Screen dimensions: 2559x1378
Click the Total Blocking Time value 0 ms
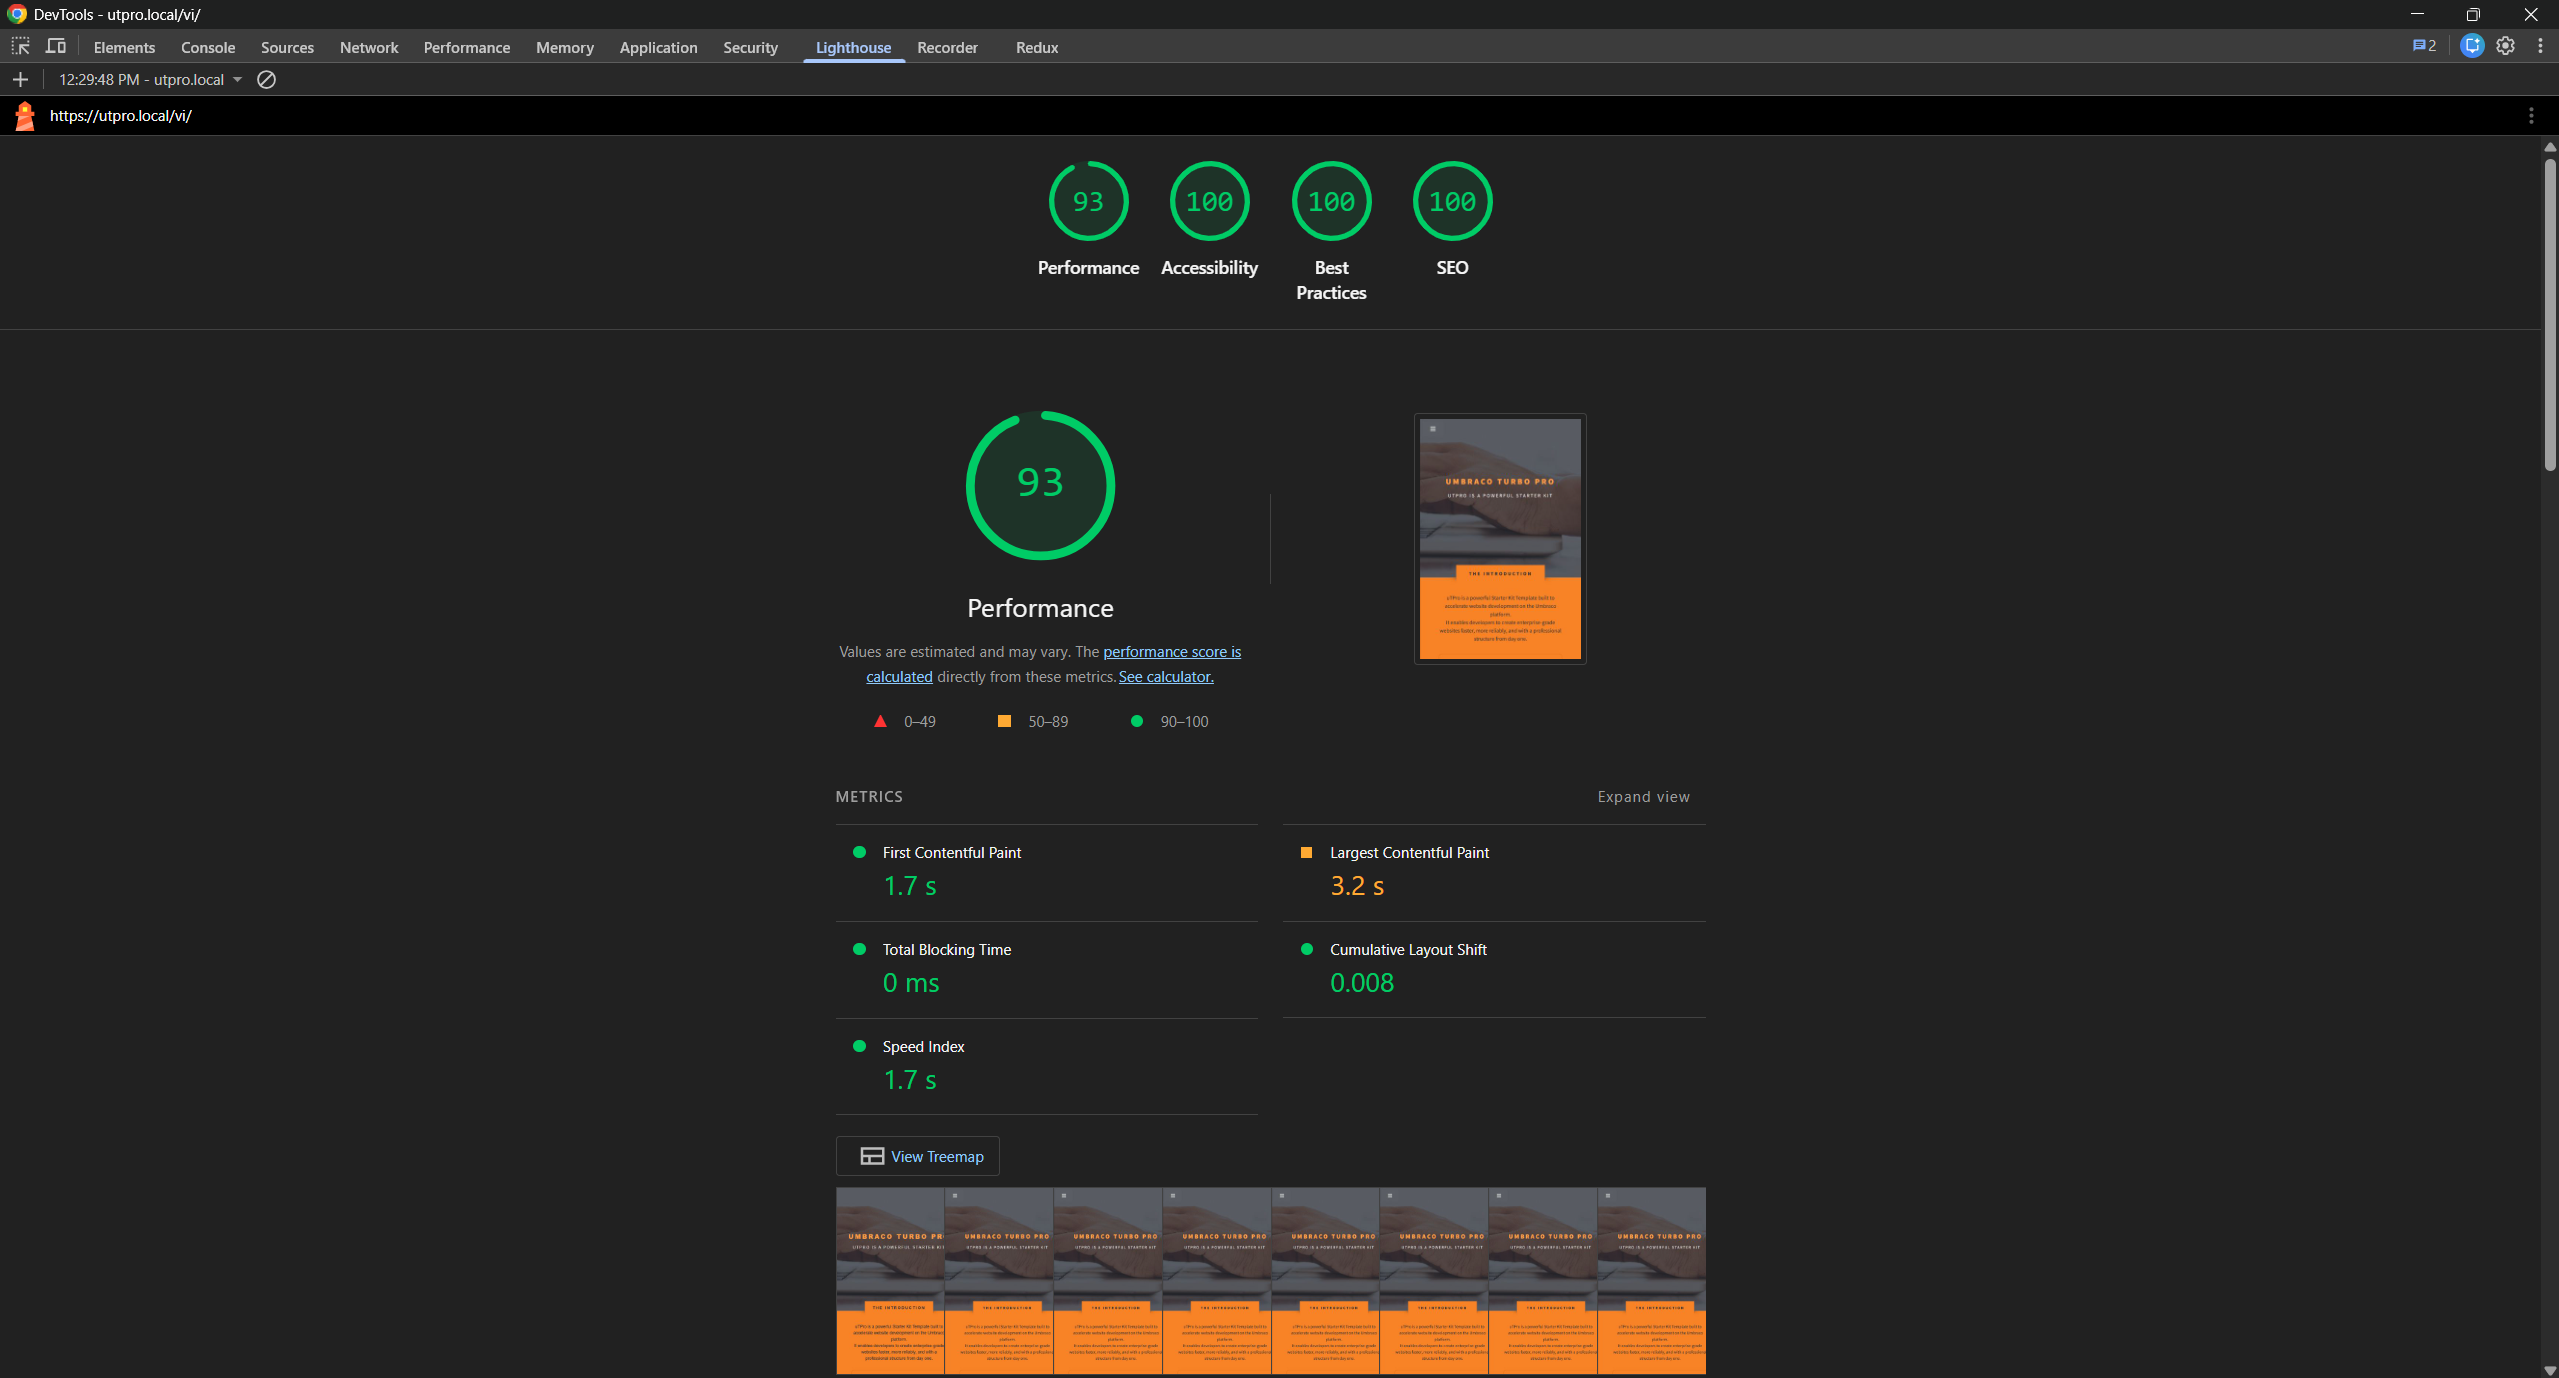coord(911,983)
